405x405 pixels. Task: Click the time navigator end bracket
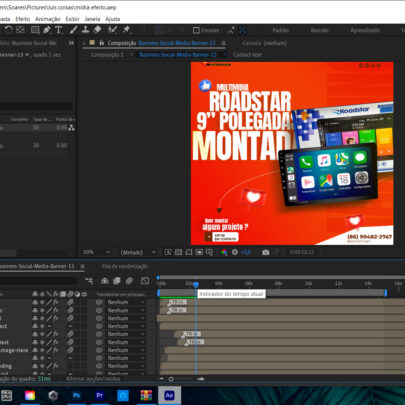(386, 293)
